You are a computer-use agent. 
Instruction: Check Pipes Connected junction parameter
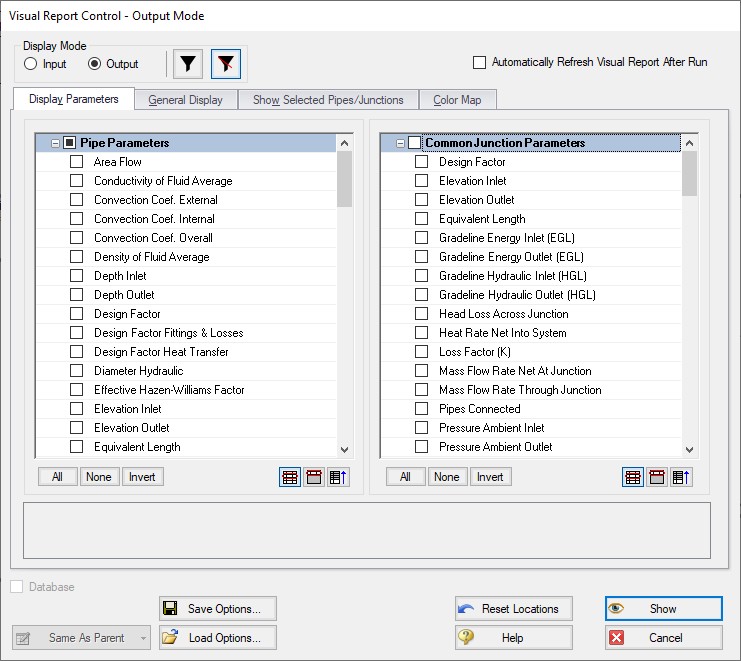point(421,409)
